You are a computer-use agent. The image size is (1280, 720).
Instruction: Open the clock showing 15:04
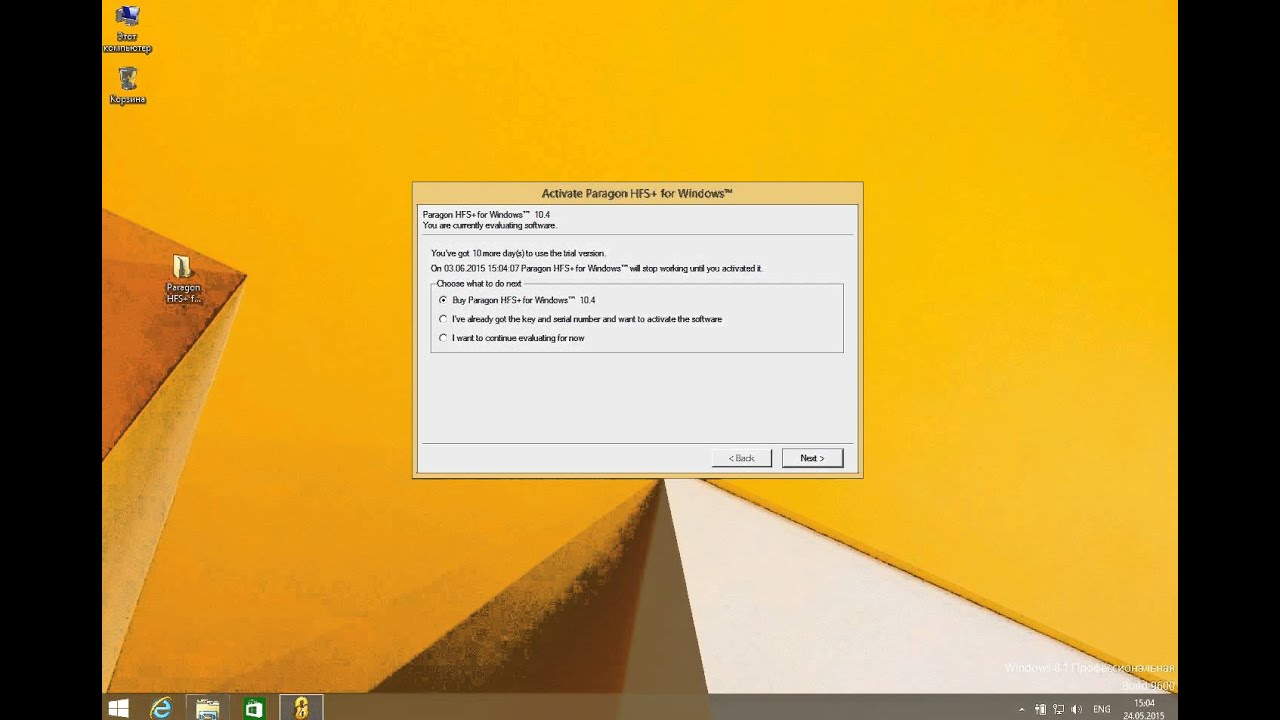[x=1143, y=709]
